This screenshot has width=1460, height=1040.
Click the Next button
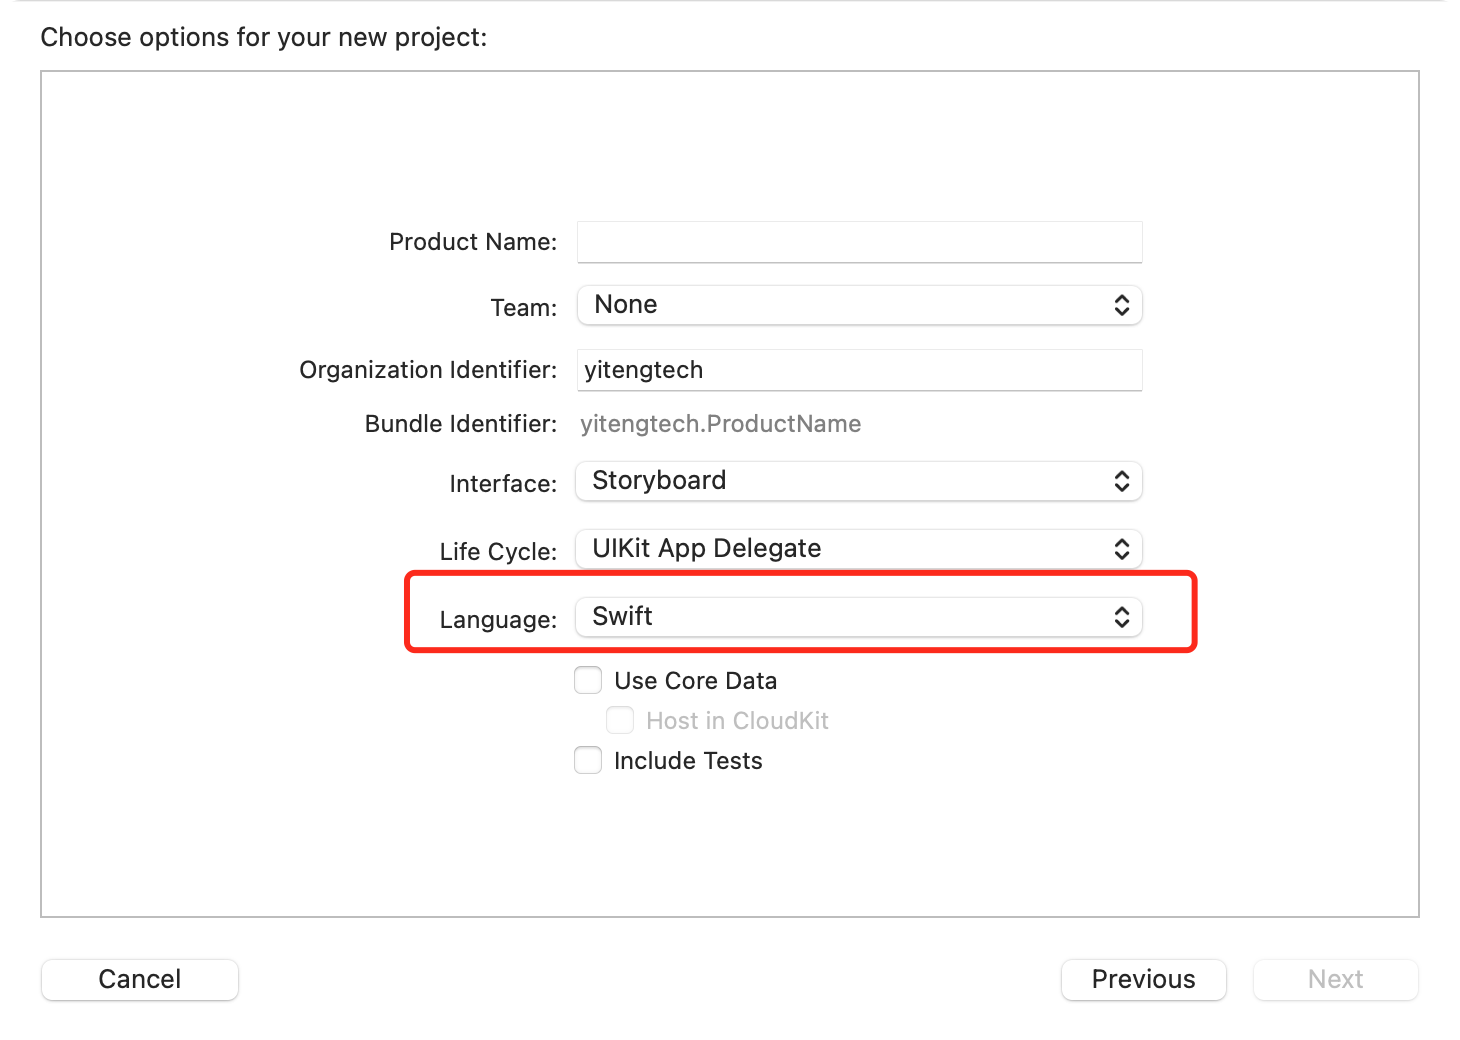pyautogui.click(x=1335, y=979)
